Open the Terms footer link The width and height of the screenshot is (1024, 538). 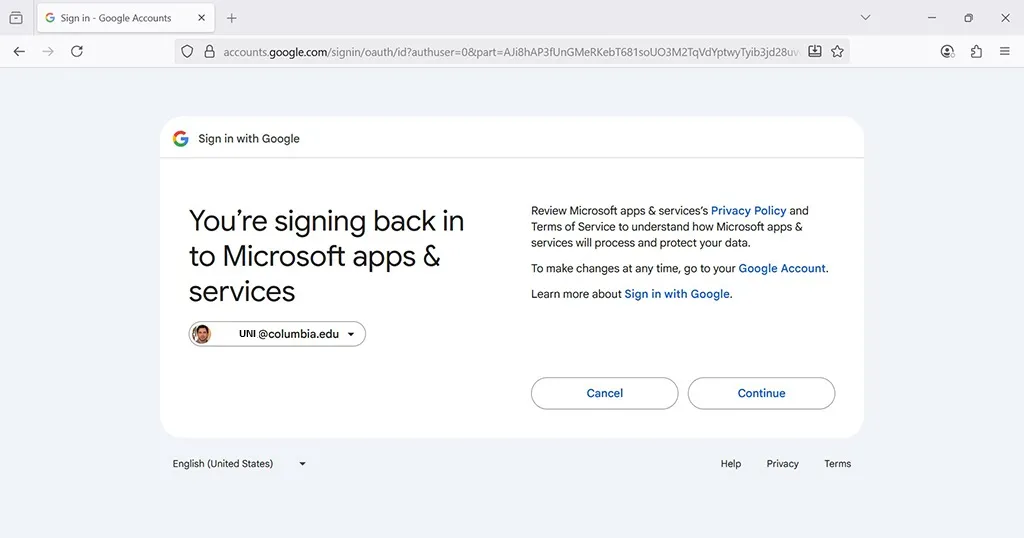(x=837, y=464)
